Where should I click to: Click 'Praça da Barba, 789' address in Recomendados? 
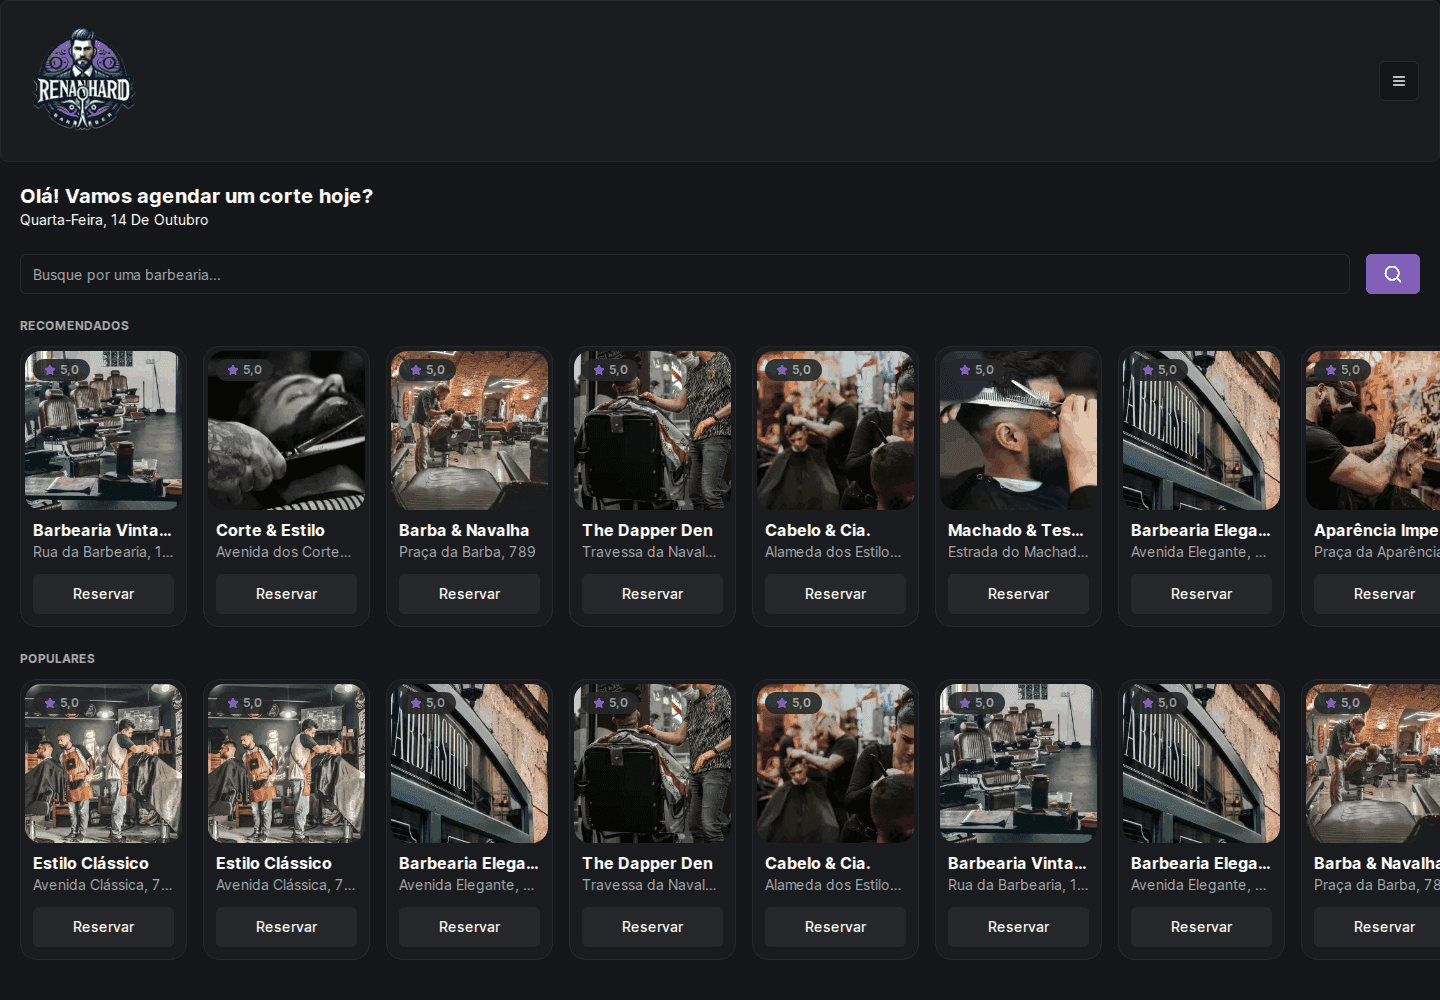[467, 552]
